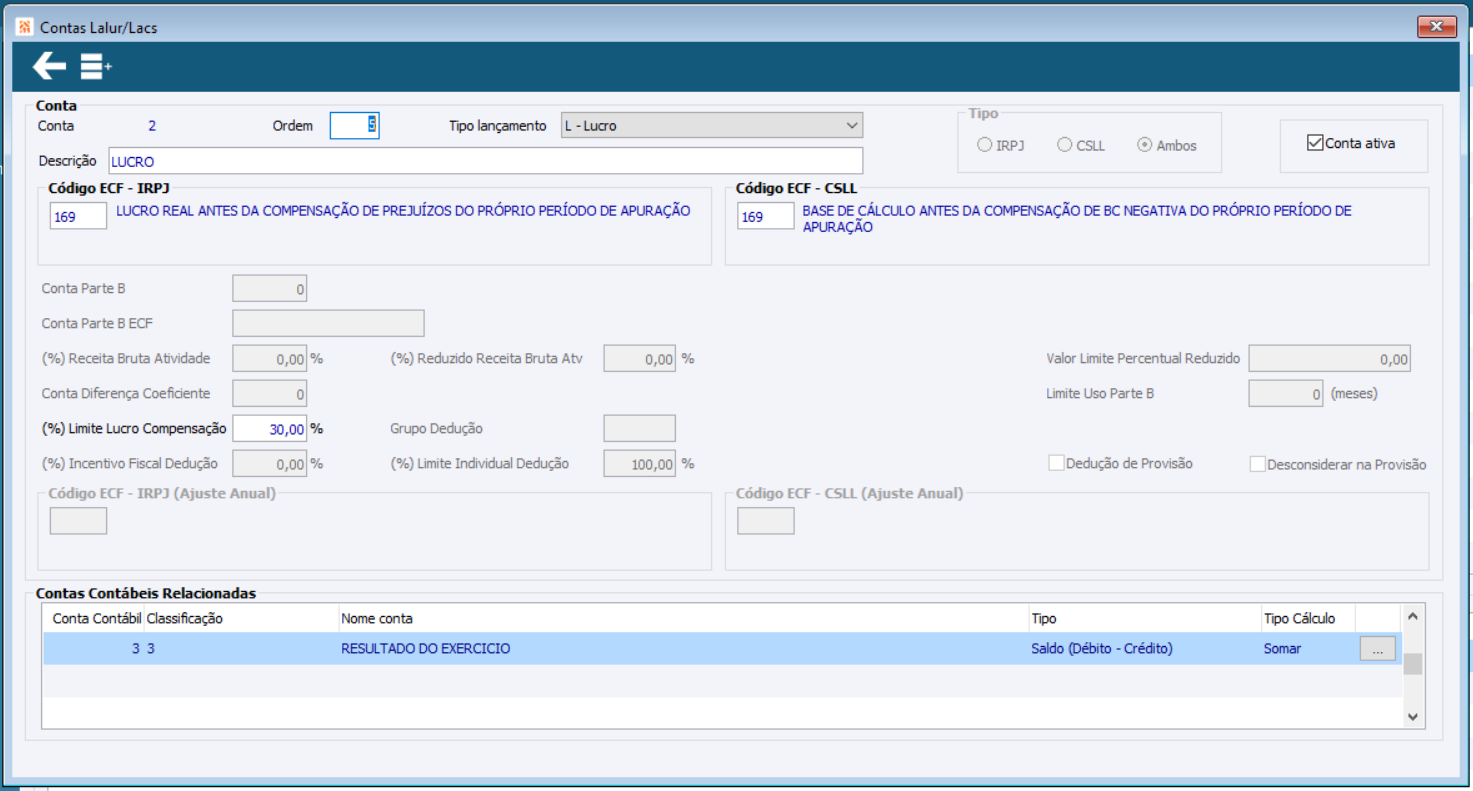Click the Tipo column header in the grid
The image size is (1473, 791).
pos(1043,619)
